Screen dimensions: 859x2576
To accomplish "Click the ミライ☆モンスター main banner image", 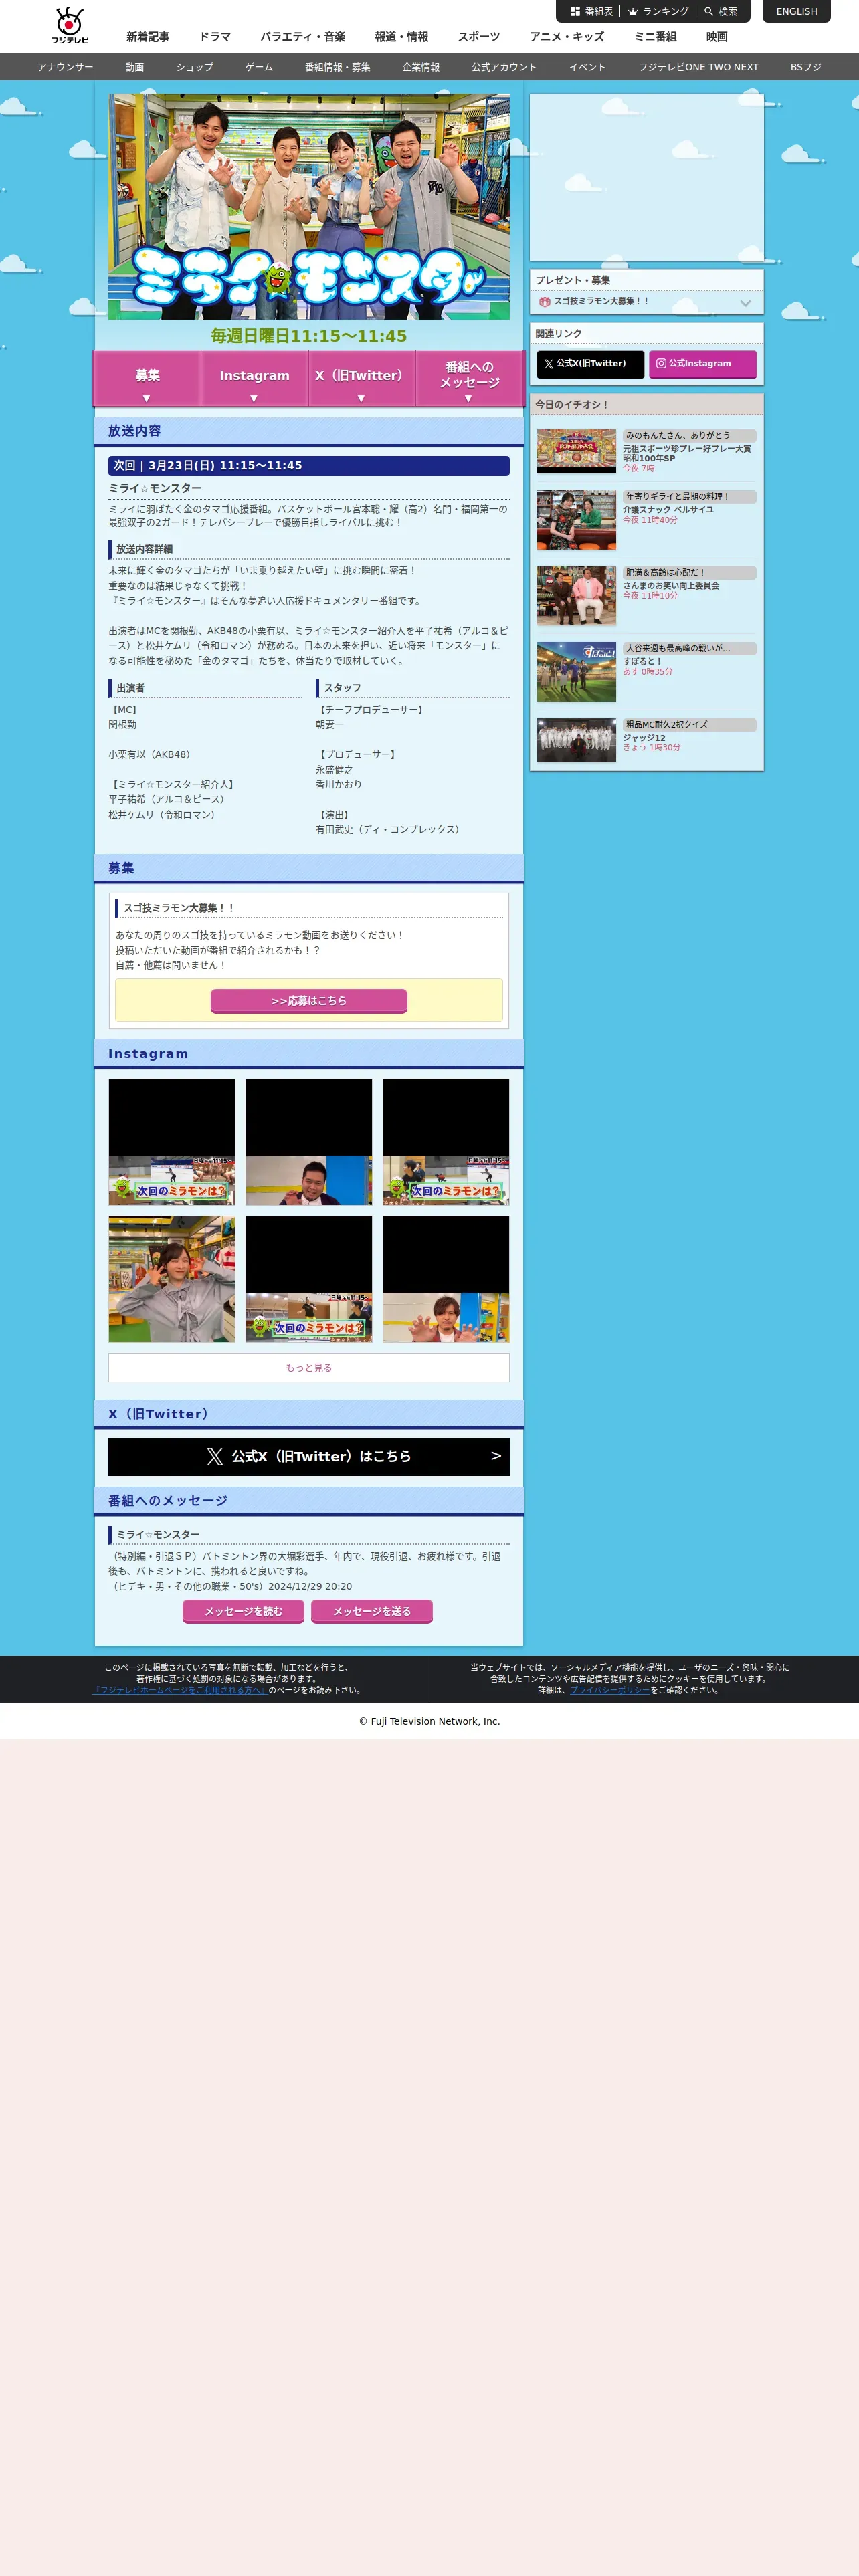I will click(309, 207).
